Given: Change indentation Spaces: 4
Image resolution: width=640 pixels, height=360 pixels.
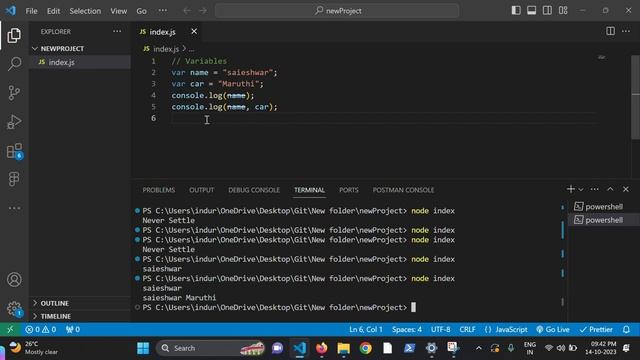Looking at the screenshot, I should point(407,329).
